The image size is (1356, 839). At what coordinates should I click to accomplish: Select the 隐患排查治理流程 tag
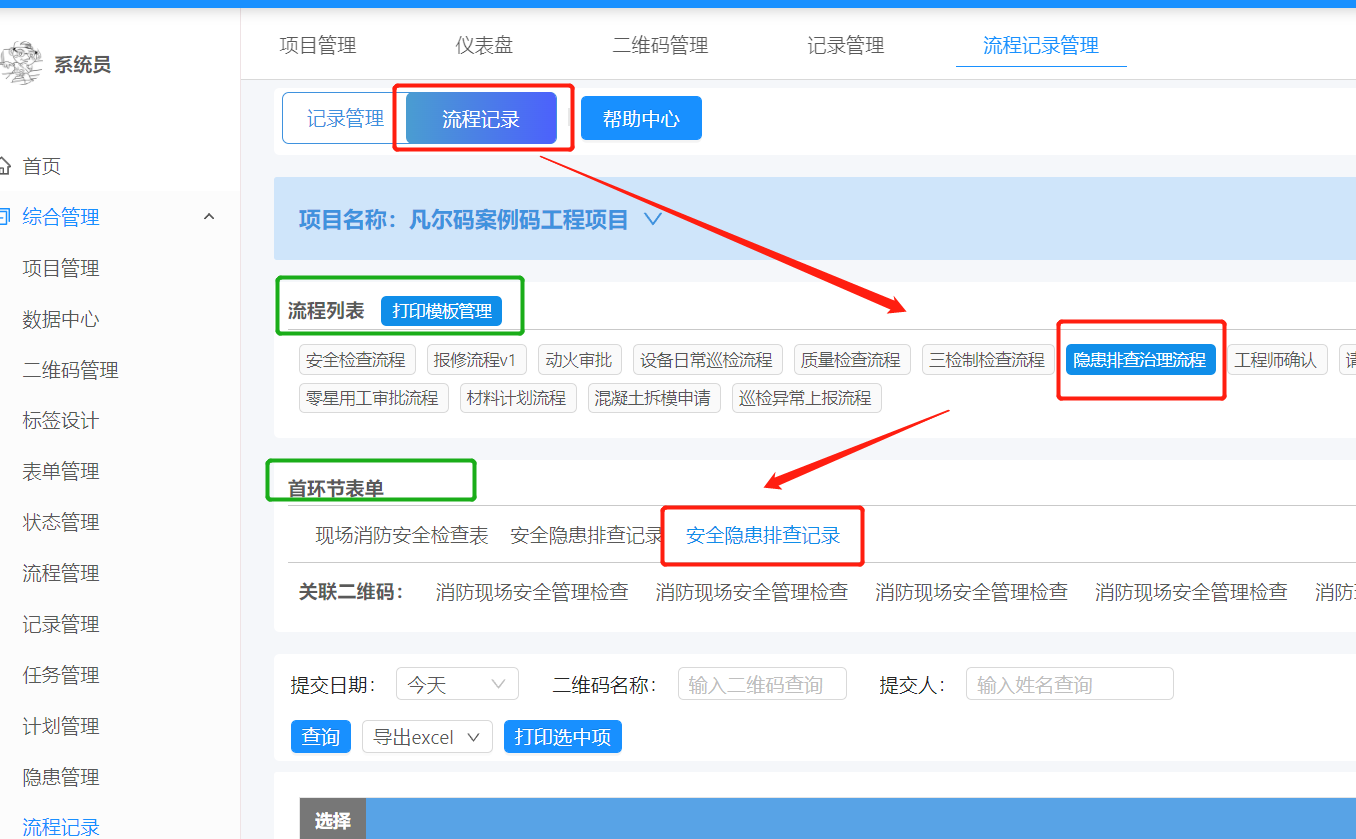click(x=1140, y=360)
